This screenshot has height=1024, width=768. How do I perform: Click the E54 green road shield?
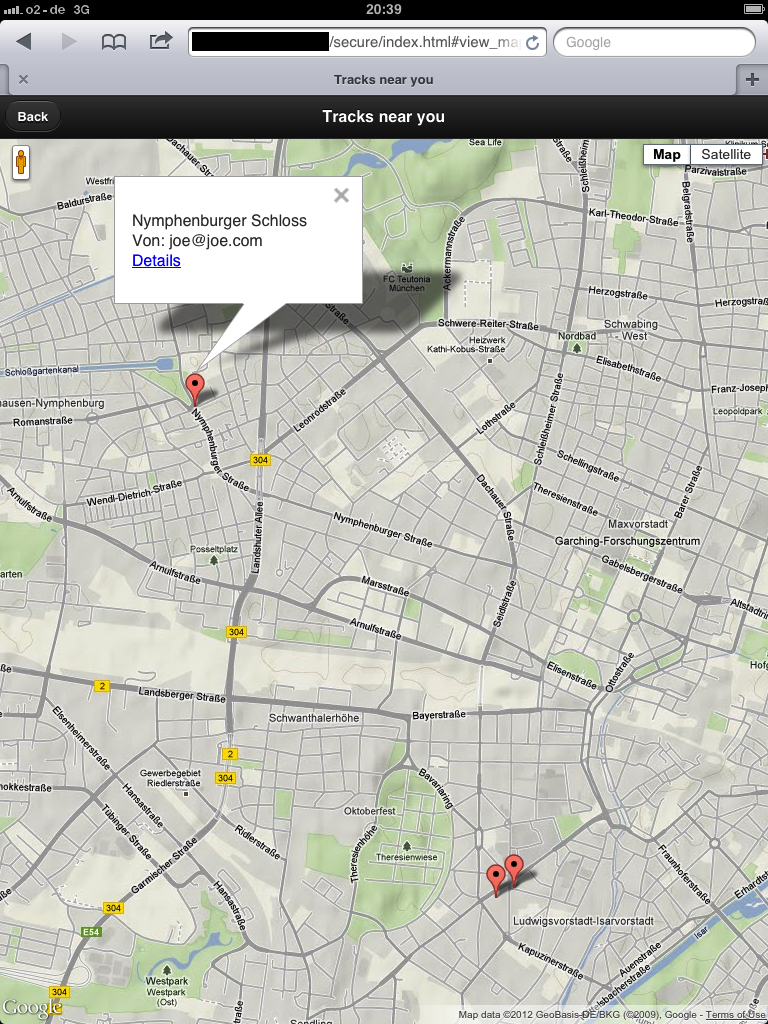[x=91, y=931]
